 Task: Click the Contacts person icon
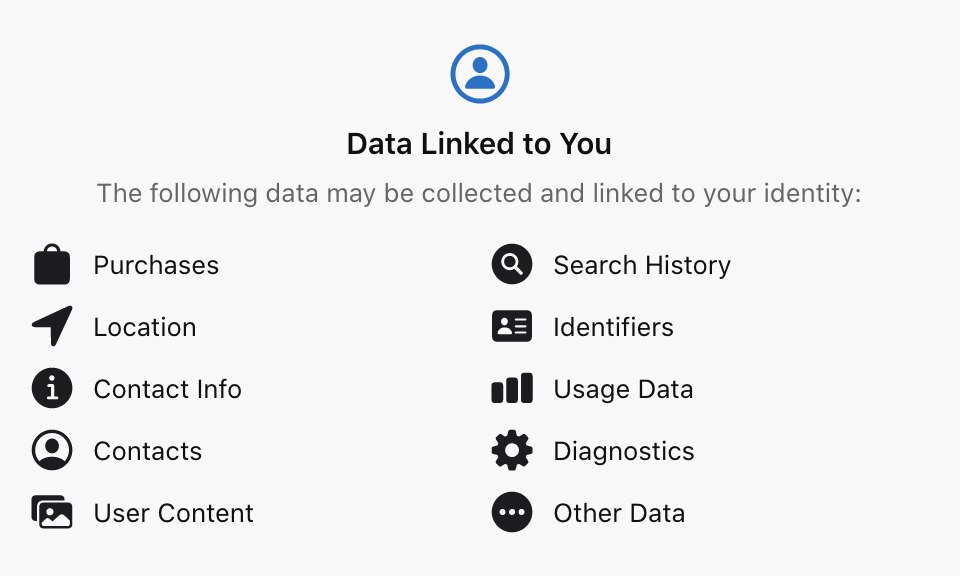tap(52, 451)
